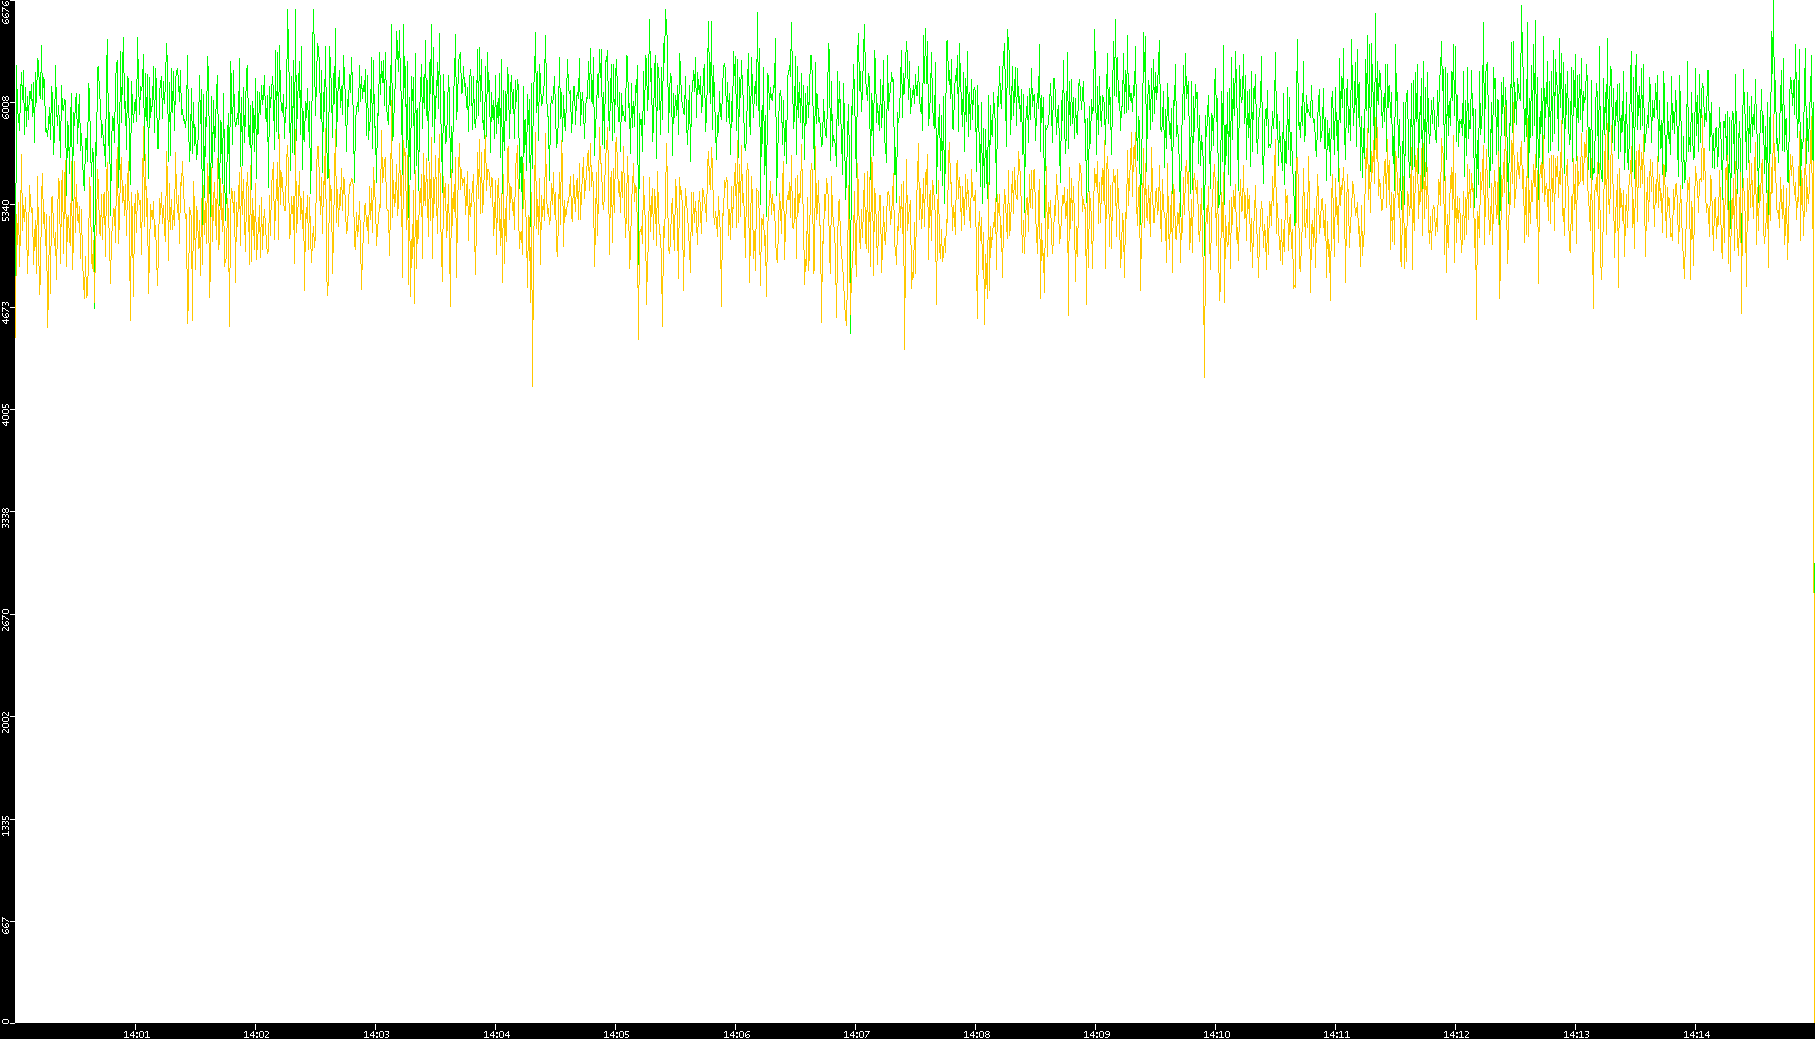Click the 2002 vertical axis label
The height and width of the screenshot is (1039, 1815).
[x=7, y=721]
